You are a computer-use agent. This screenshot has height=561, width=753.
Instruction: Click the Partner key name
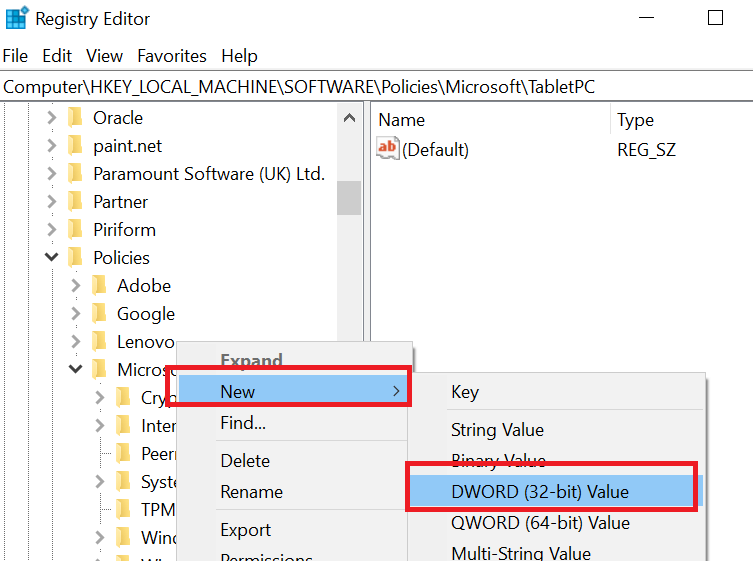(x=121, y=202)
